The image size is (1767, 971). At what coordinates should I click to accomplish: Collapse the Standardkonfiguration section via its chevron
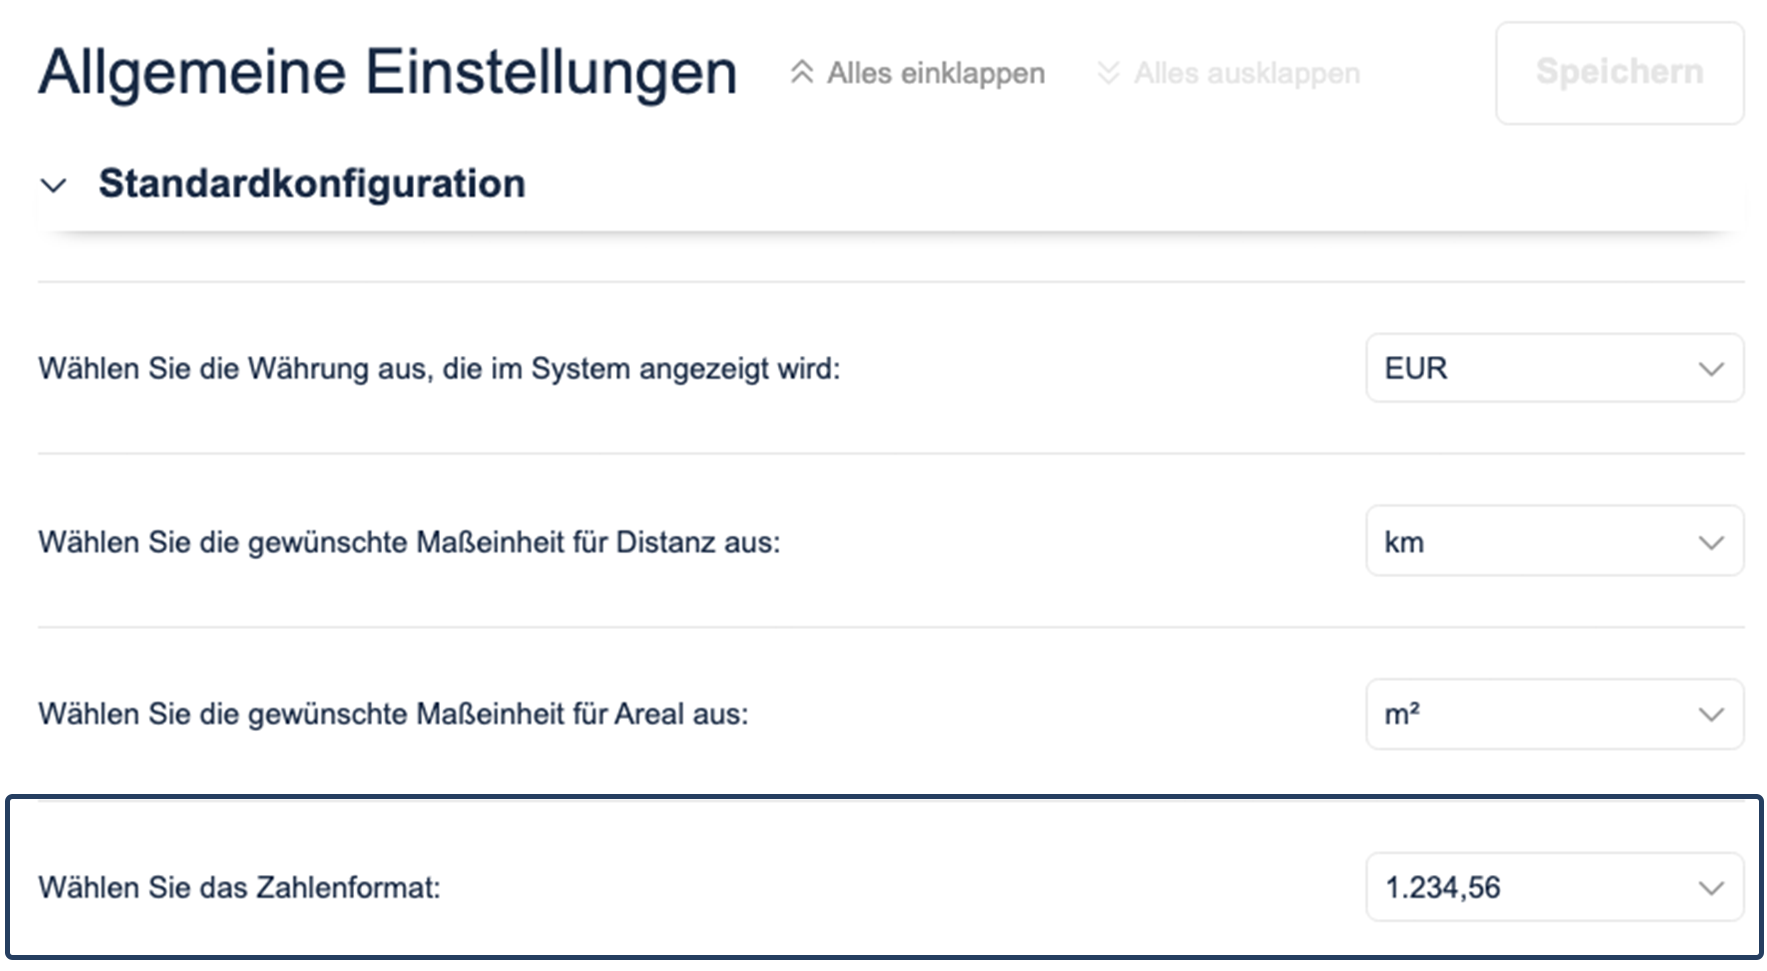coord(53,185)
